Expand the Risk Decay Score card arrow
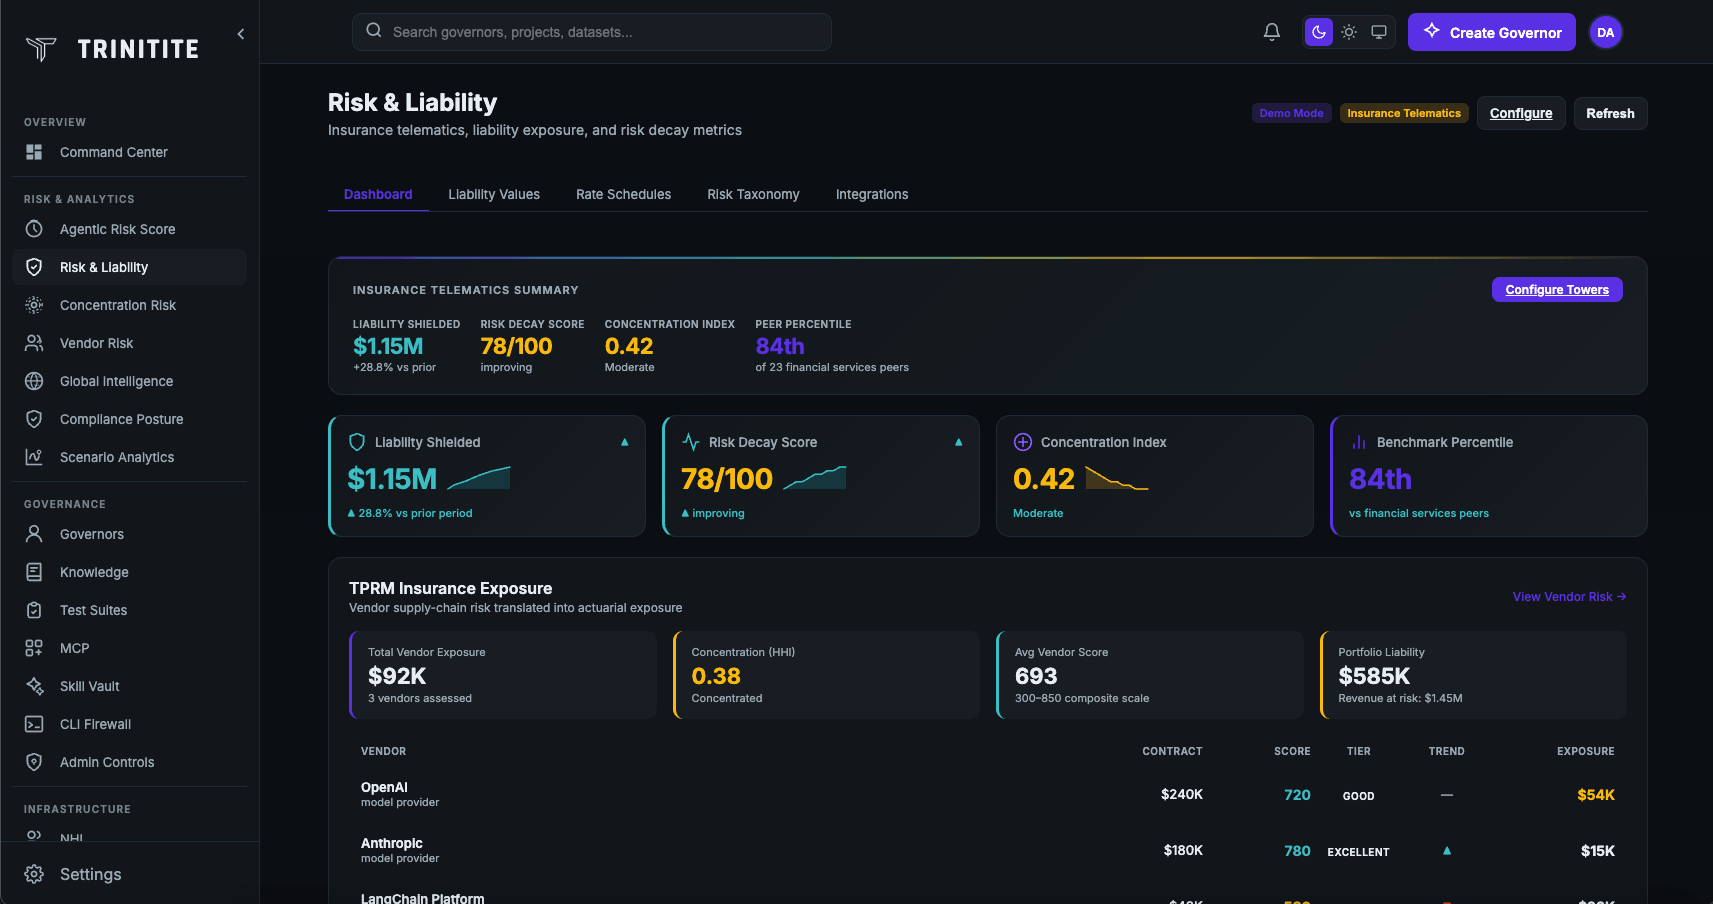 point(958,442)
